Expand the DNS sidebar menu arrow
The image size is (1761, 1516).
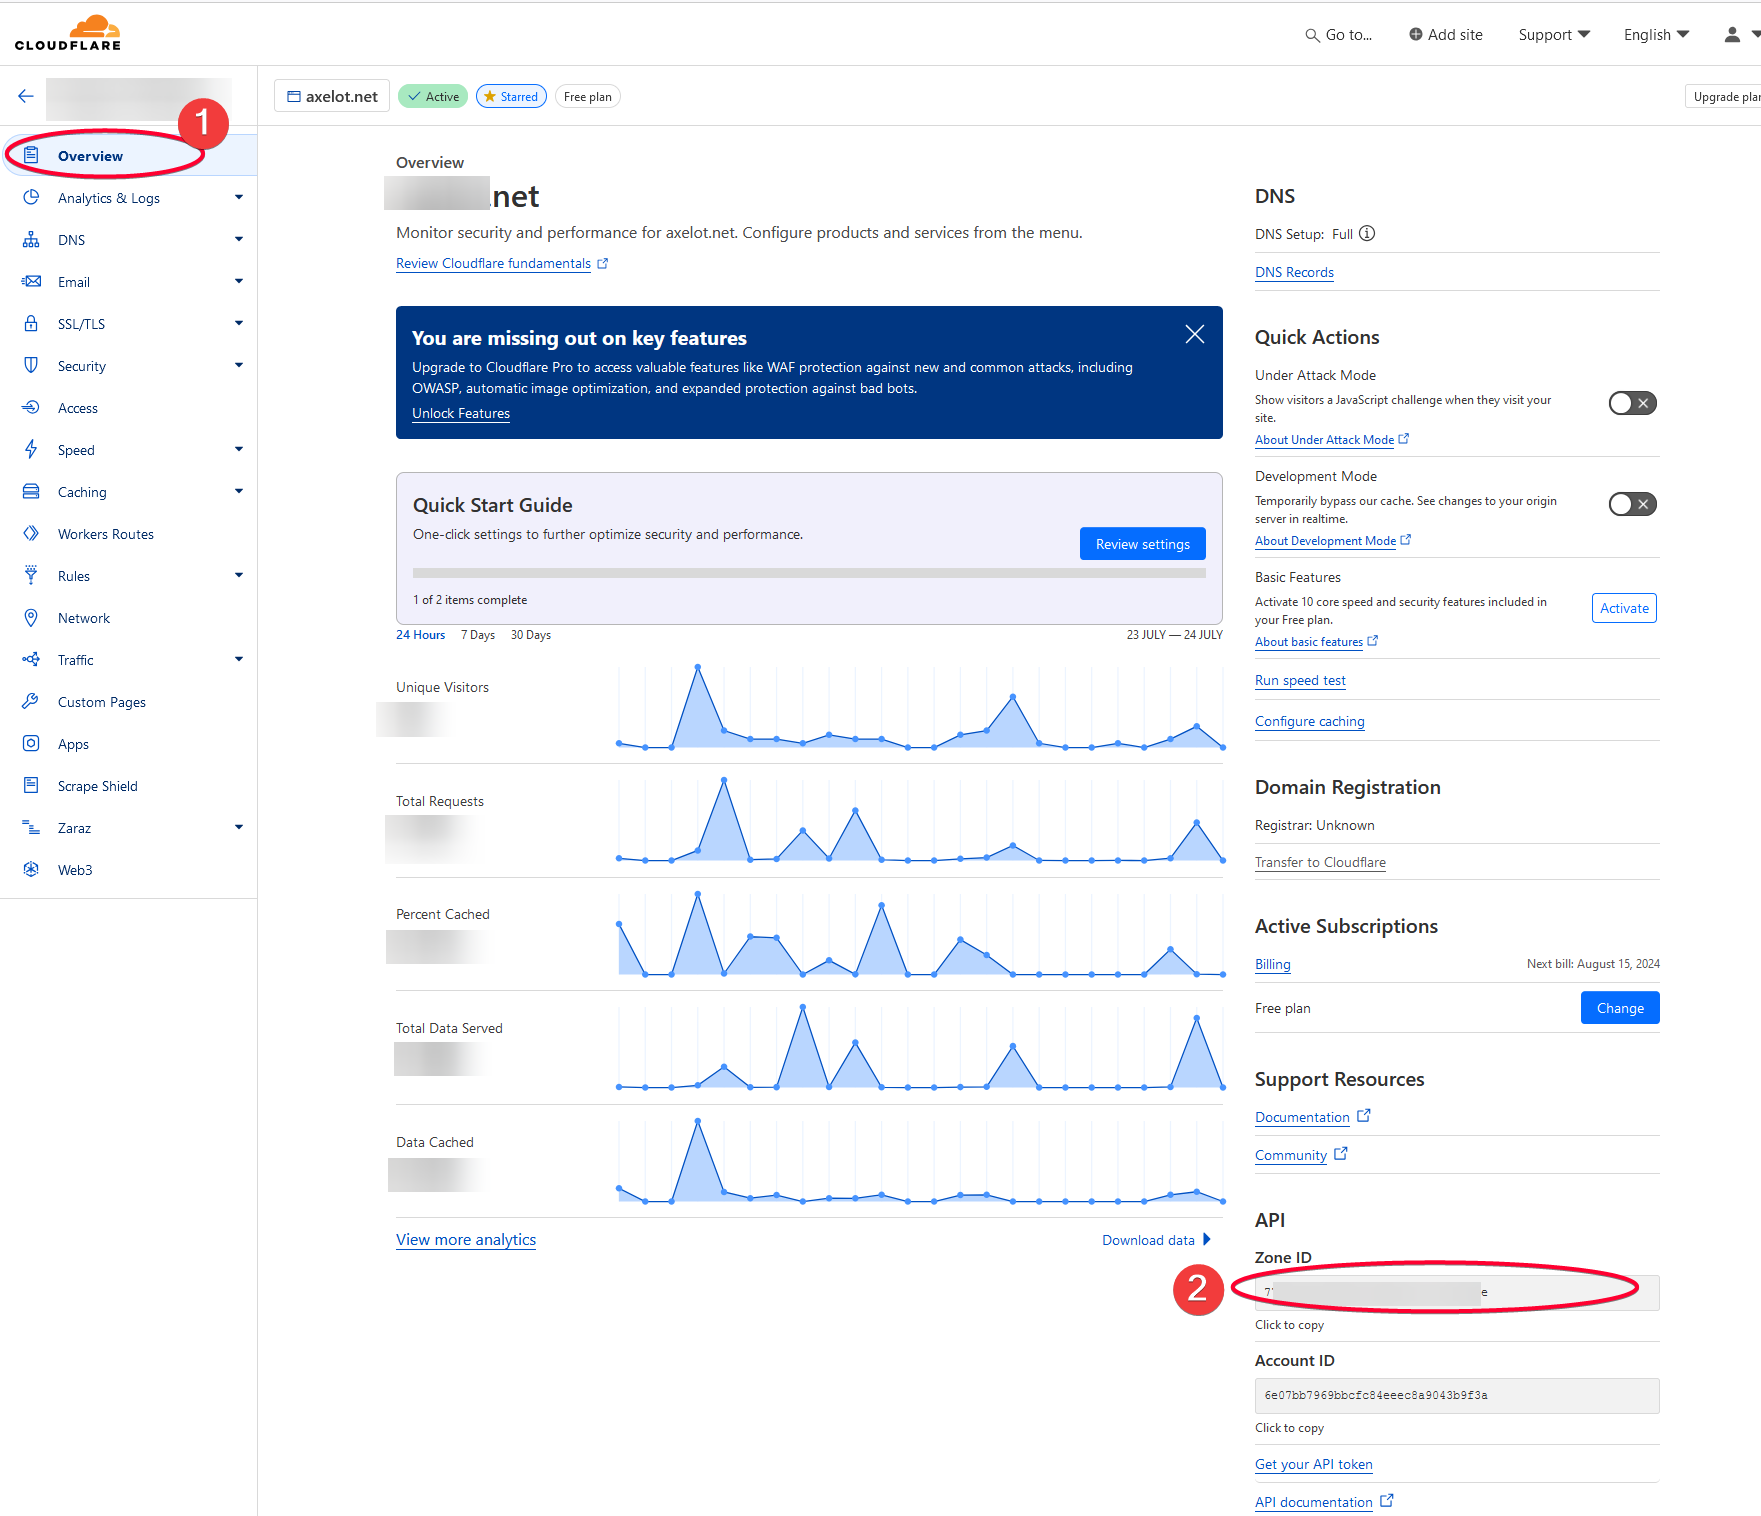(239, 239)
